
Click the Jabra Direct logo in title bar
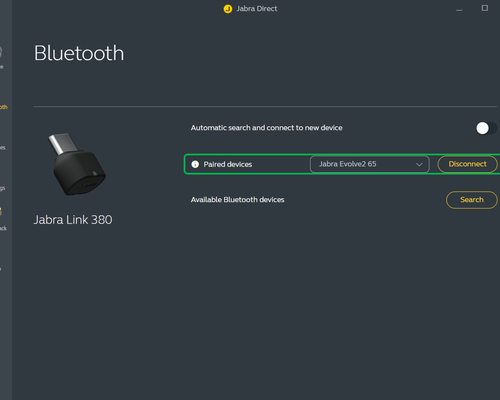point(228,9)
